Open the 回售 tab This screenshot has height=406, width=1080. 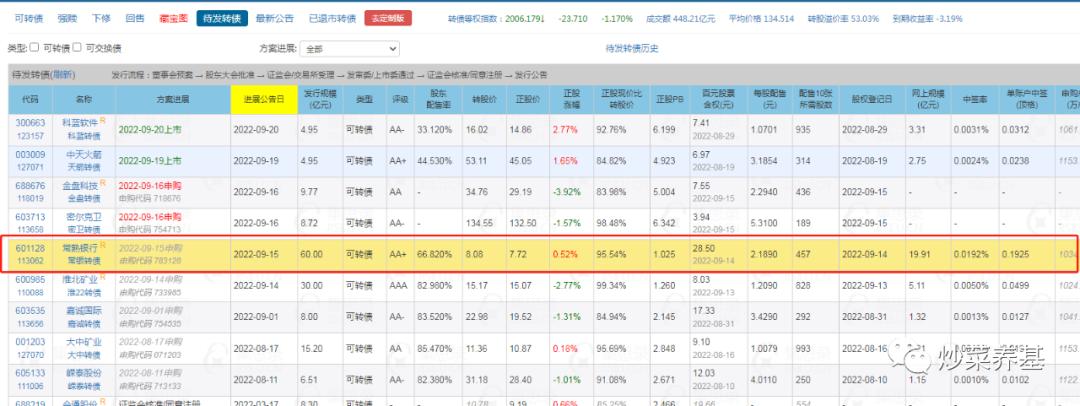coord(135,19)
